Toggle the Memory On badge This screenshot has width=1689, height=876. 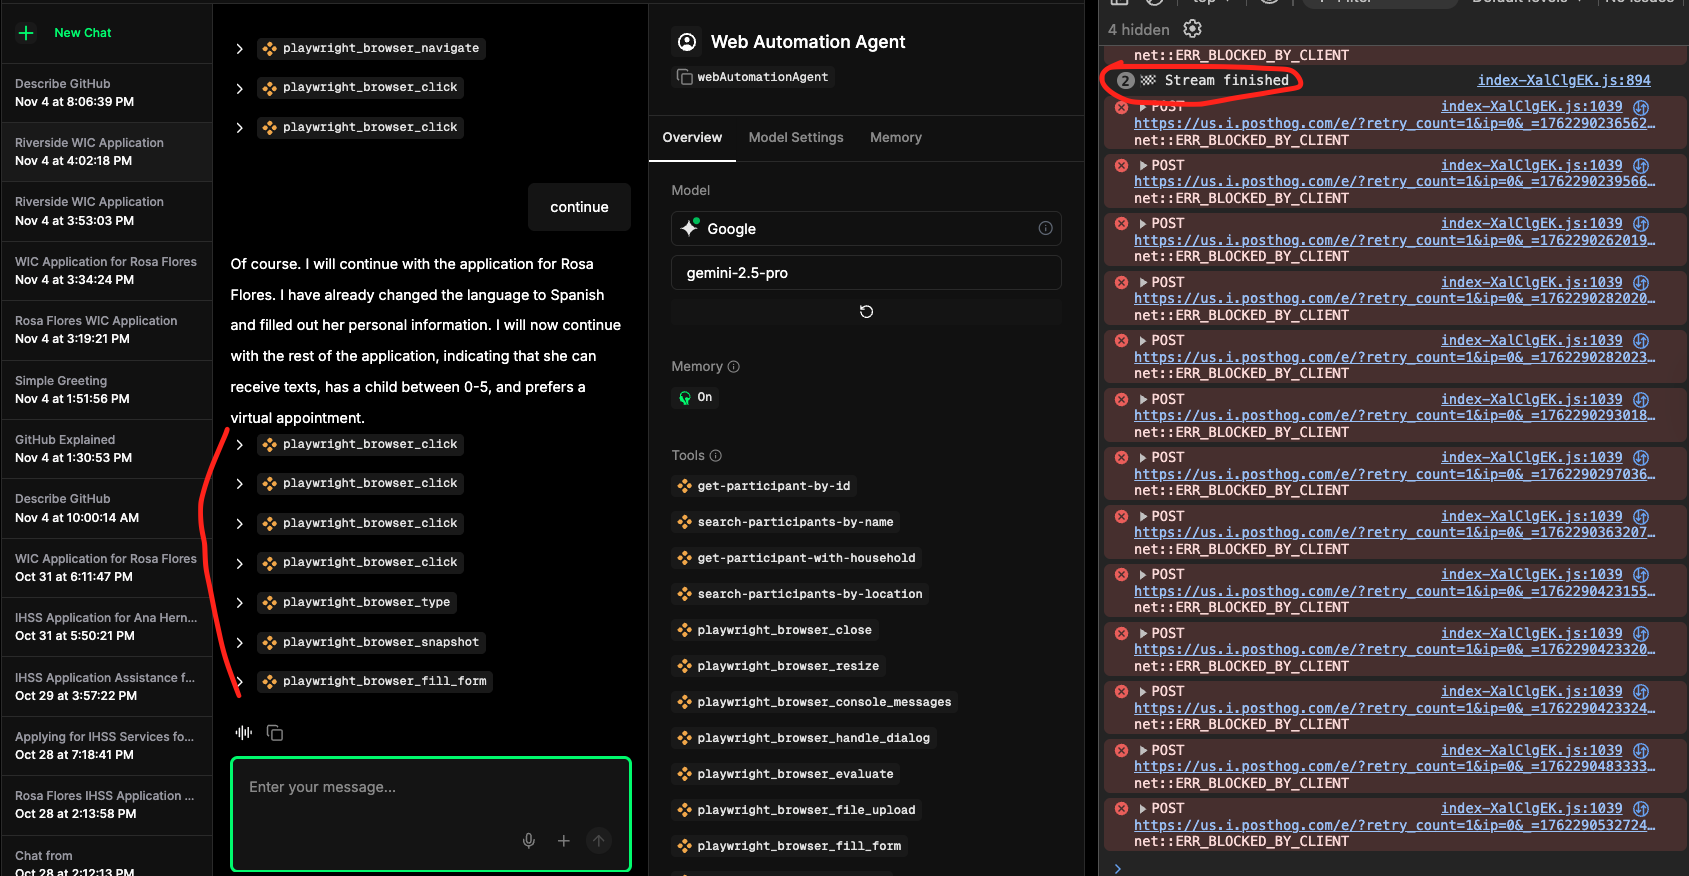[696, 397]
